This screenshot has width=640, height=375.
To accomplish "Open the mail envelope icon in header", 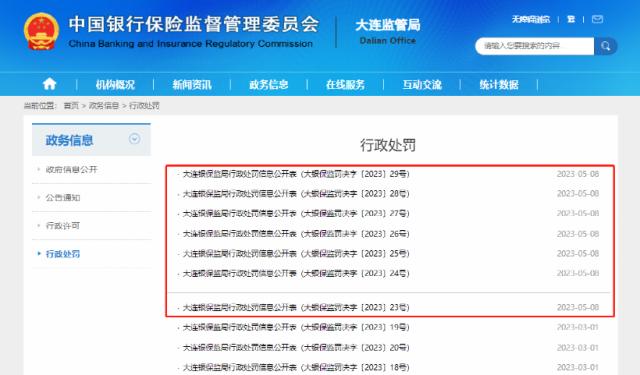I will click(598, 19).
